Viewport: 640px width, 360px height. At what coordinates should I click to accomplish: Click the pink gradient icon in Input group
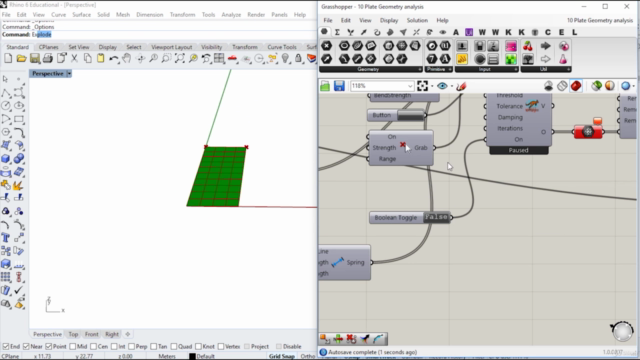pyautogui.click(x=511, y=46)
